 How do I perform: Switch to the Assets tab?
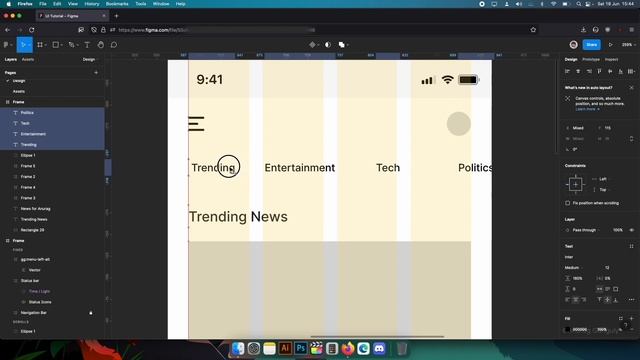point(28,60)
